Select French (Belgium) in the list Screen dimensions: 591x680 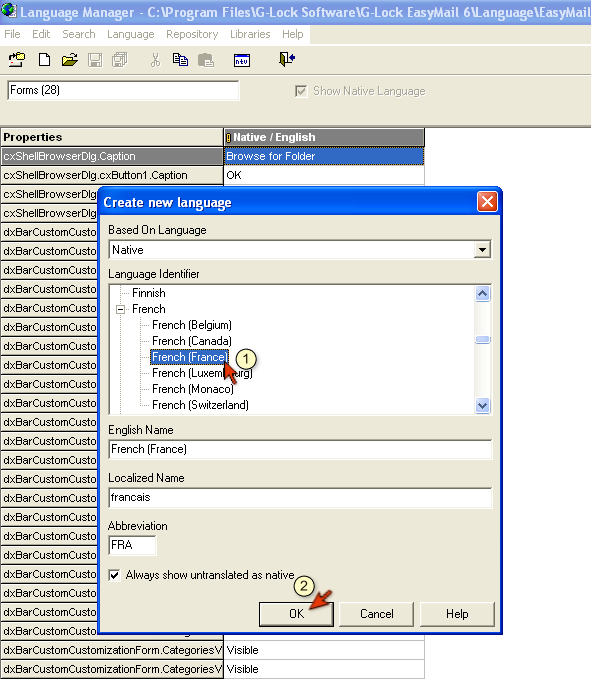tap(192, 325)
